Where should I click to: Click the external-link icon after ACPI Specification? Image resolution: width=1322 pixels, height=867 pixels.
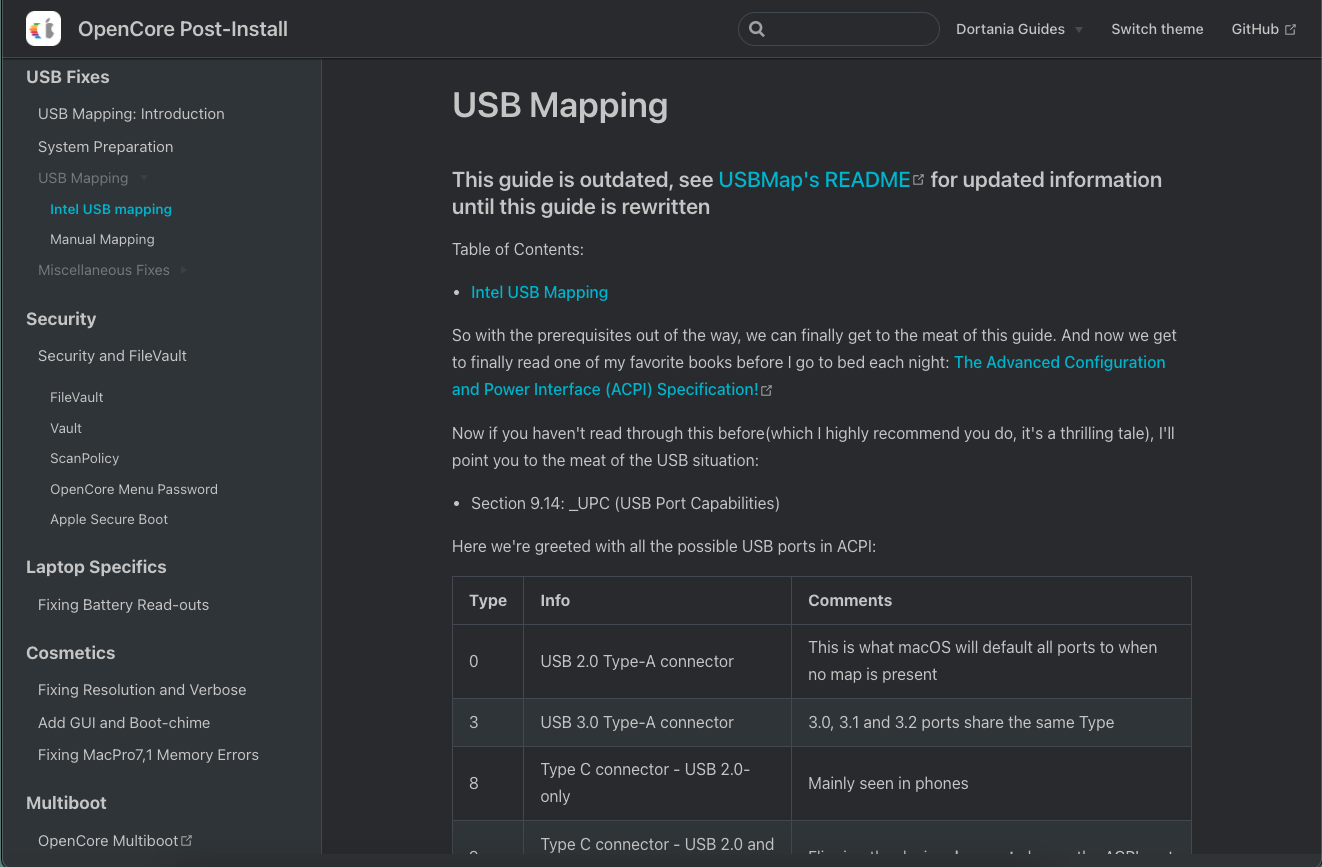(766, 390)
